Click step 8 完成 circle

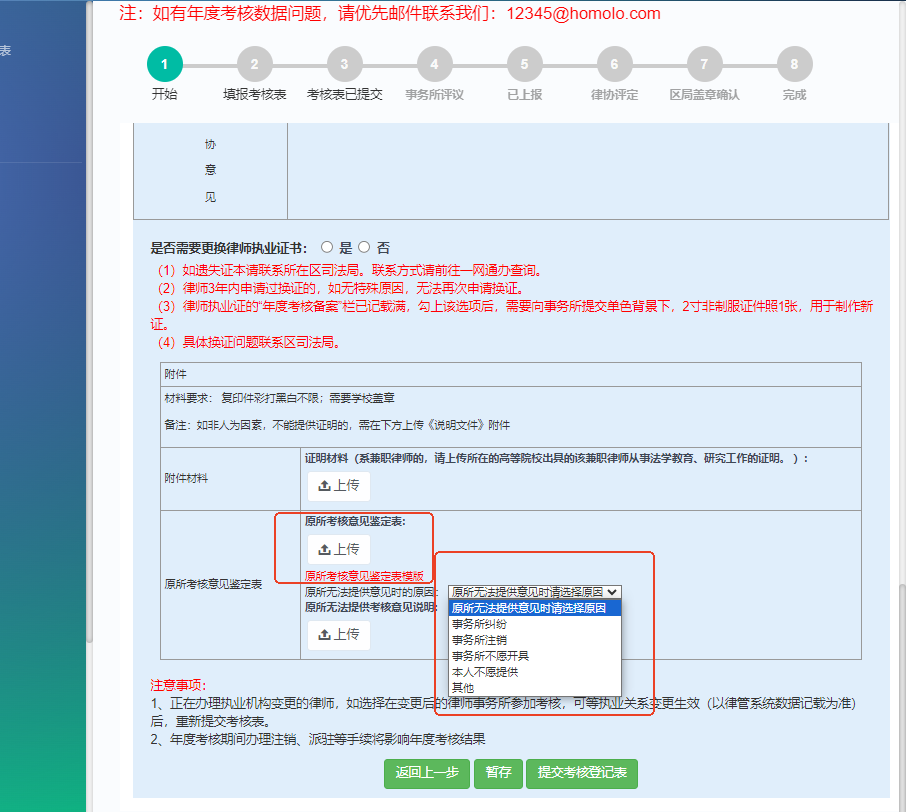(x=794, y=65)
